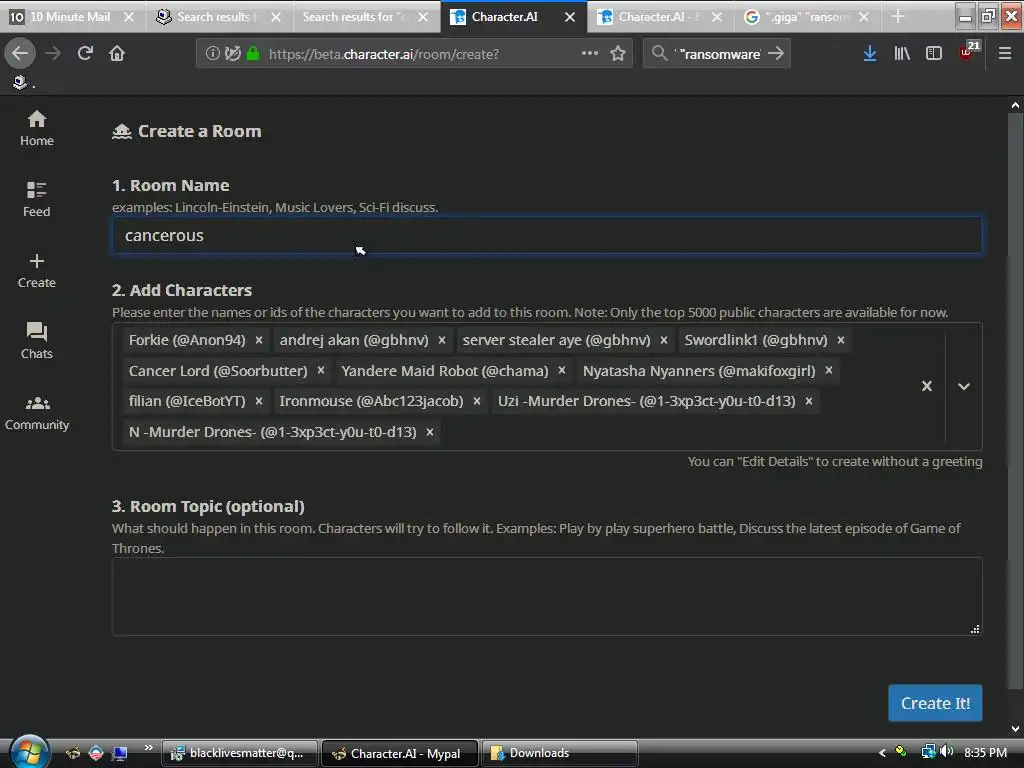Viewport: 1024px width, 768px height.
Task: Click the search magnifier icon
Action: pos(660,54)
